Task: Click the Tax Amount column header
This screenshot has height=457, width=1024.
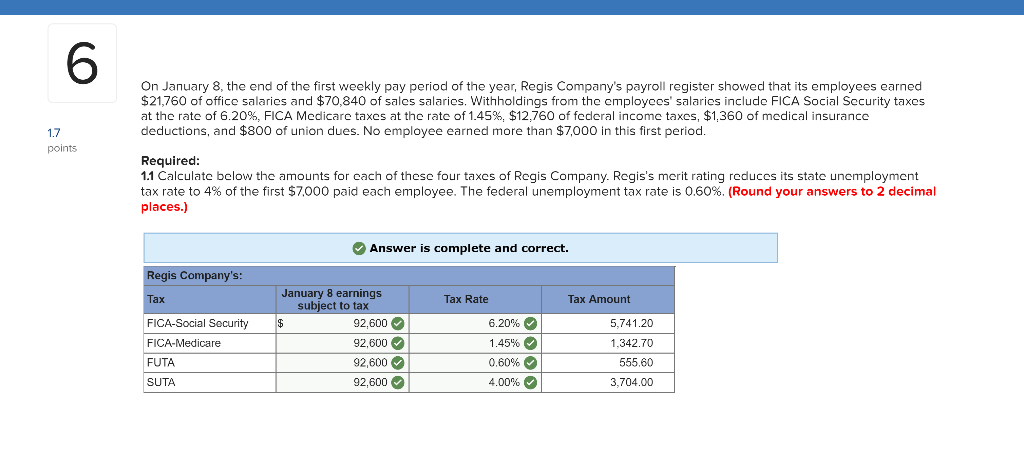Action: click(599, 300)
